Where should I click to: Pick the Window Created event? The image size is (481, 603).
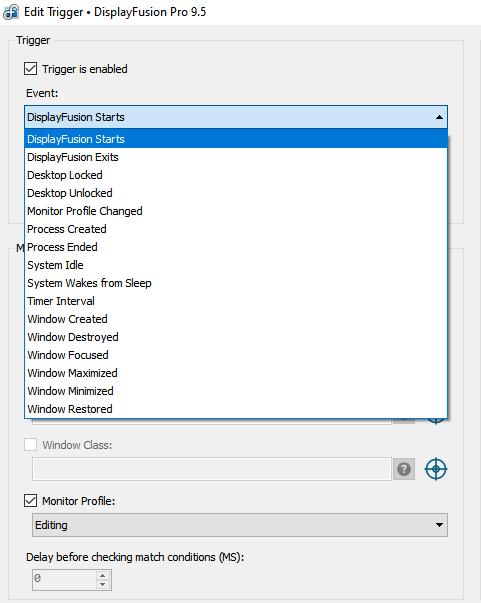click(236, 319)
